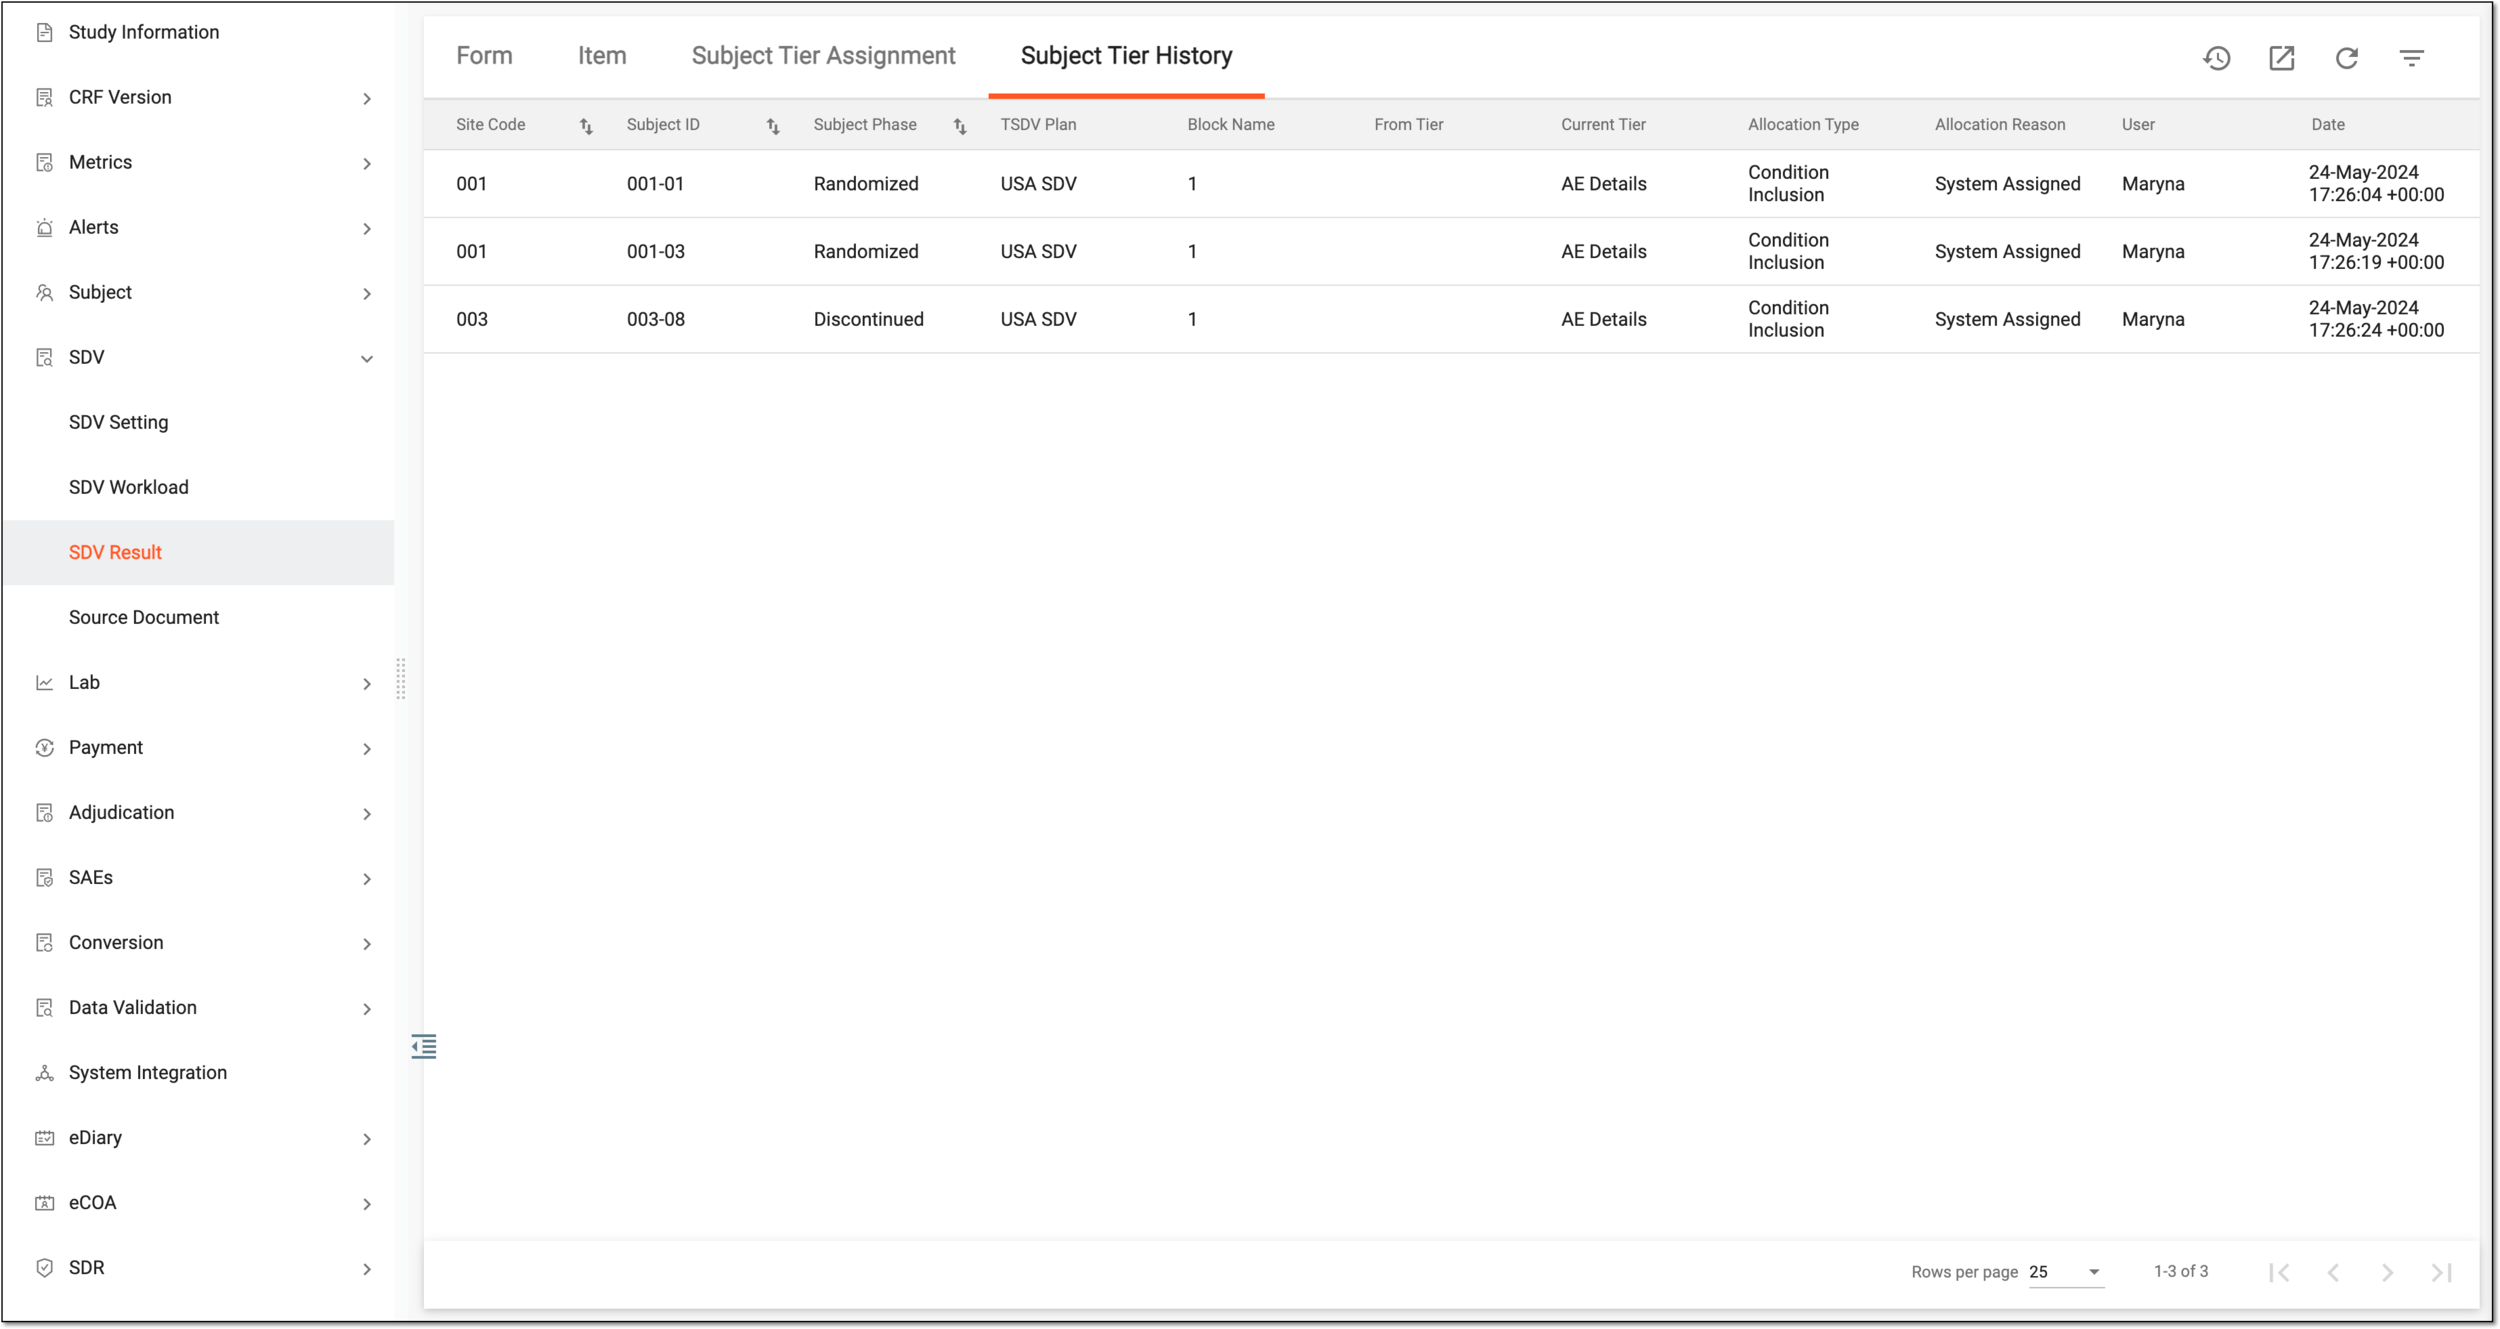2500x1329 pixels.
Task: Switch to the Form tab
Action: pyautogui.click(x=484, y=56)
